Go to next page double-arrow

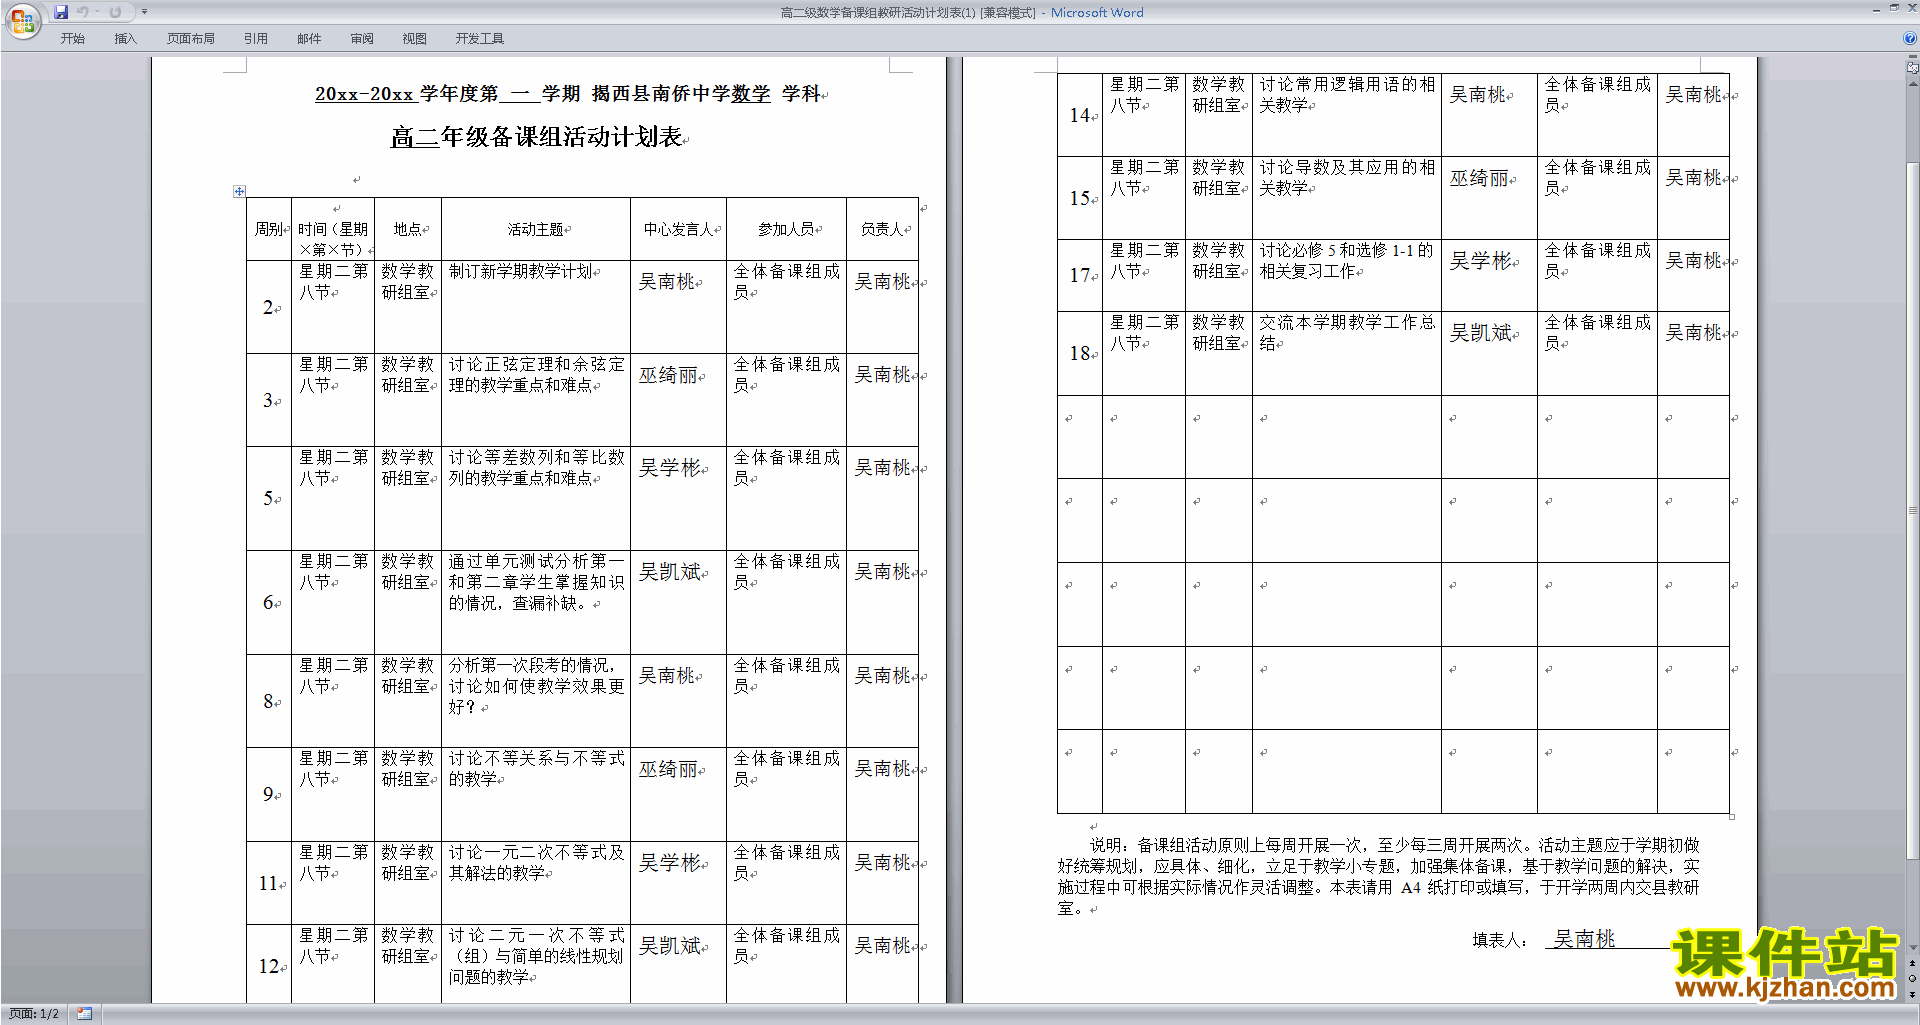coord(1913,993)
